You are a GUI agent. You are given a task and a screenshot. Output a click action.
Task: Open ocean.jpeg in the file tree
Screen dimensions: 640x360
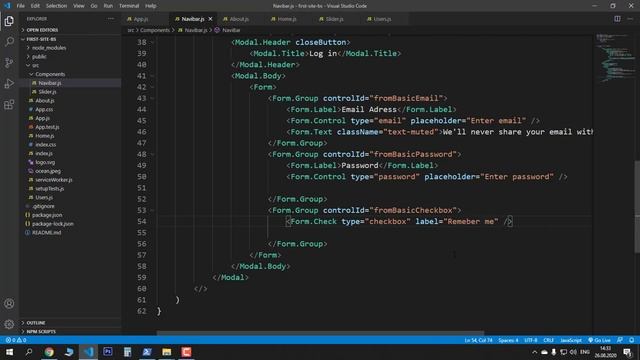[48, 171]
